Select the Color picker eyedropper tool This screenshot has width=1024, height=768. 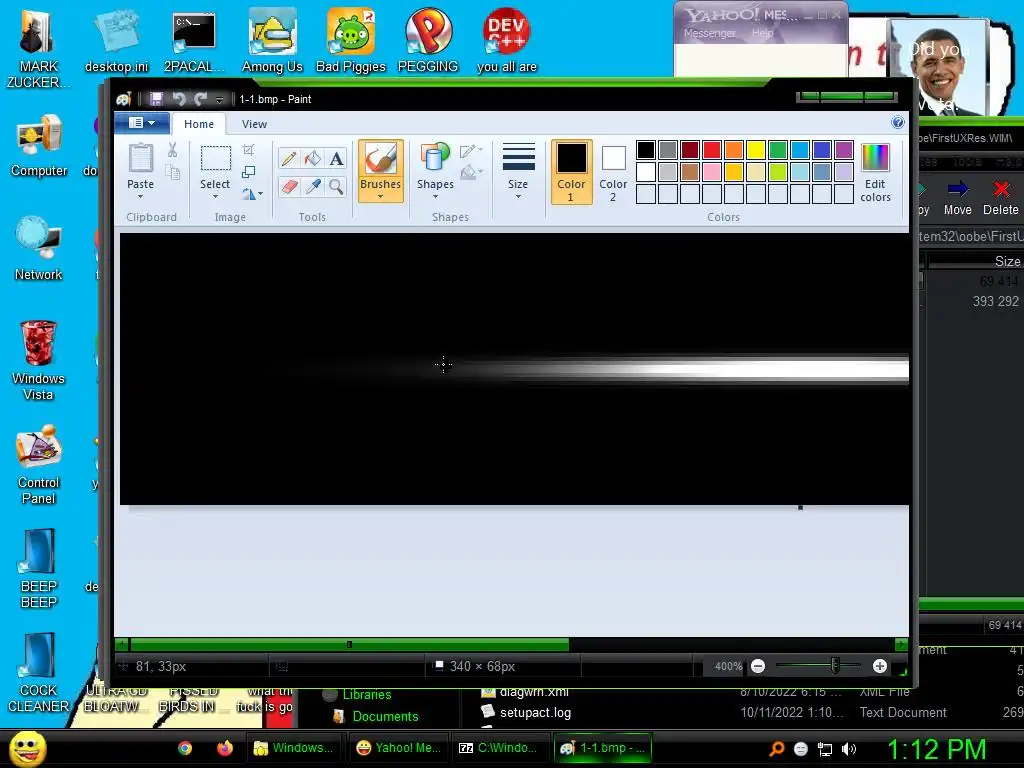[313, 187]
